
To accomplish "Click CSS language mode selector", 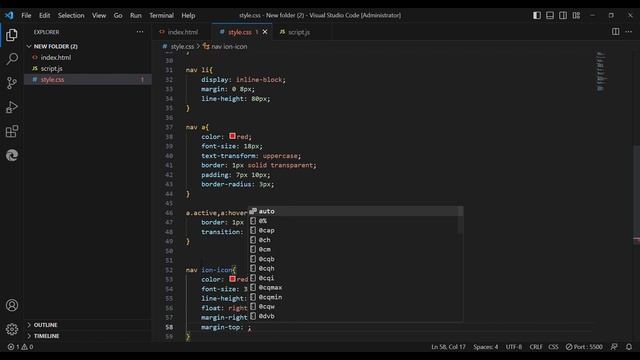I will tap(553, 347).
